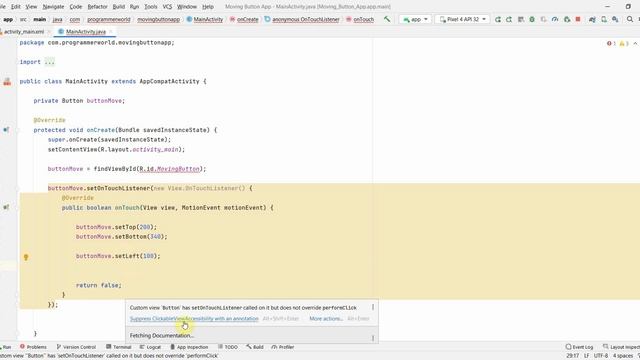Screen dimensions: 640x360
Task: Click the yellow lightbulb quick-fix icon
Action: coord(26,257)
